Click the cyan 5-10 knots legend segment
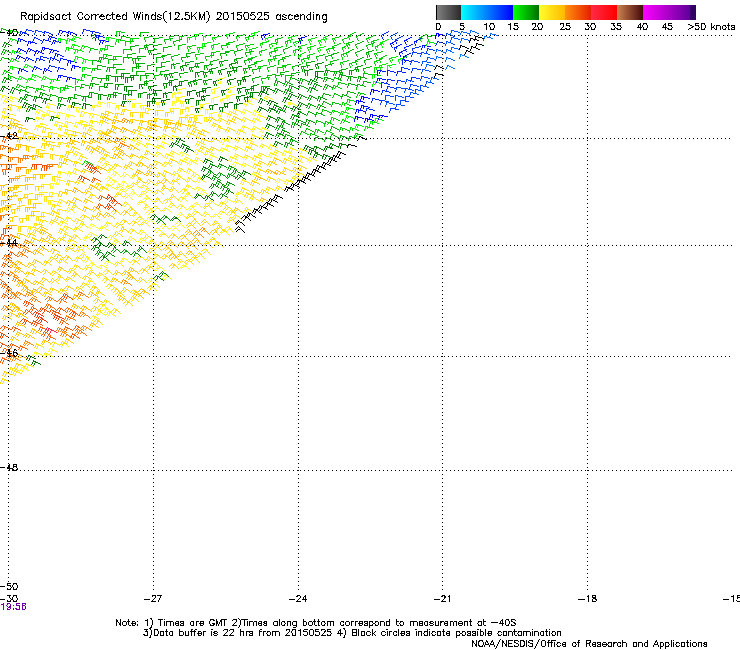The width and height of the screenshot is (740, 650). [x=473, y=12]
